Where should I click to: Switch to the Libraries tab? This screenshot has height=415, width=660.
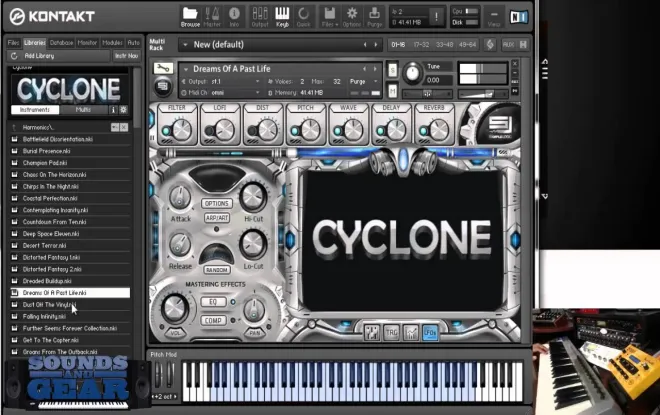[35, 43]
